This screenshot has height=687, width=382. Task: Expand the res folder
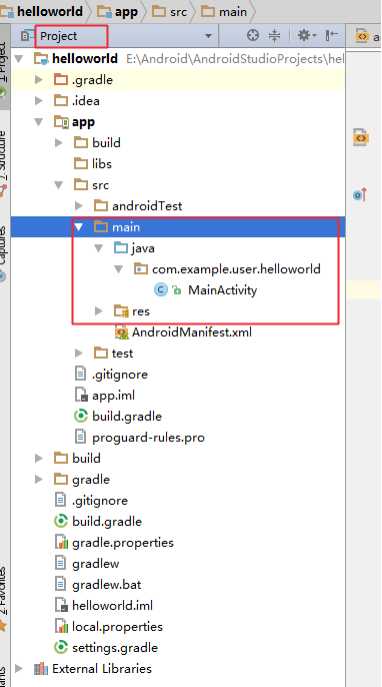[x=99, y=311]
